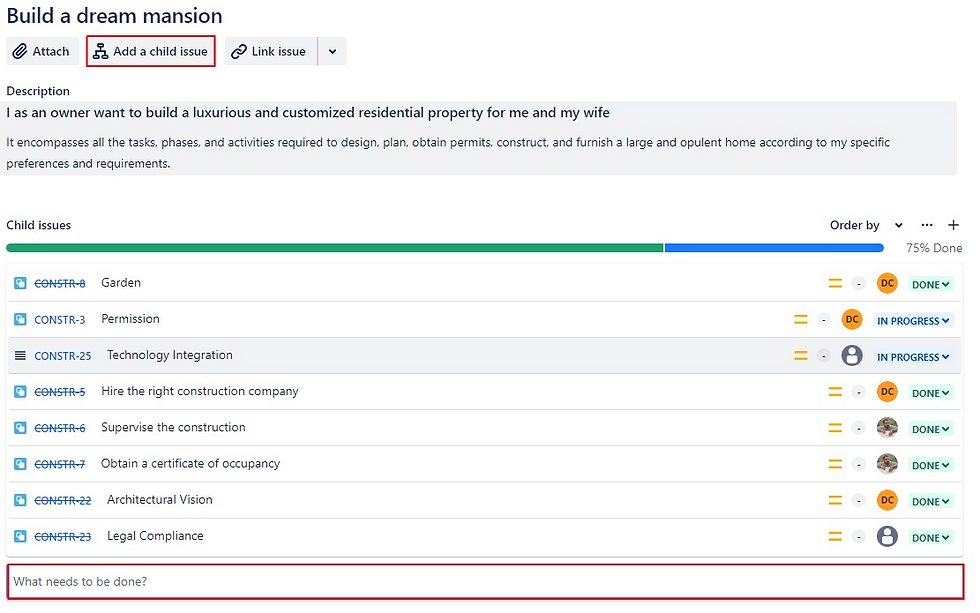
Task: Open the CONSTR-3 issue link
Action: (60, 319)
